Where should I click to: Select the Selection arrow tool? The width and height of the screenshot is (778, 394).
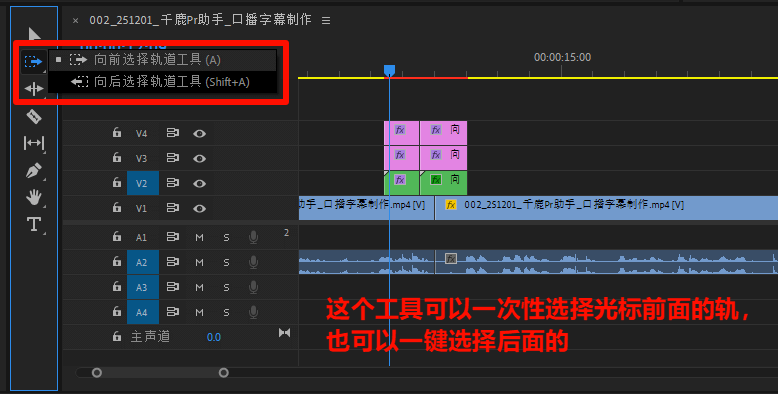[34, 35]
